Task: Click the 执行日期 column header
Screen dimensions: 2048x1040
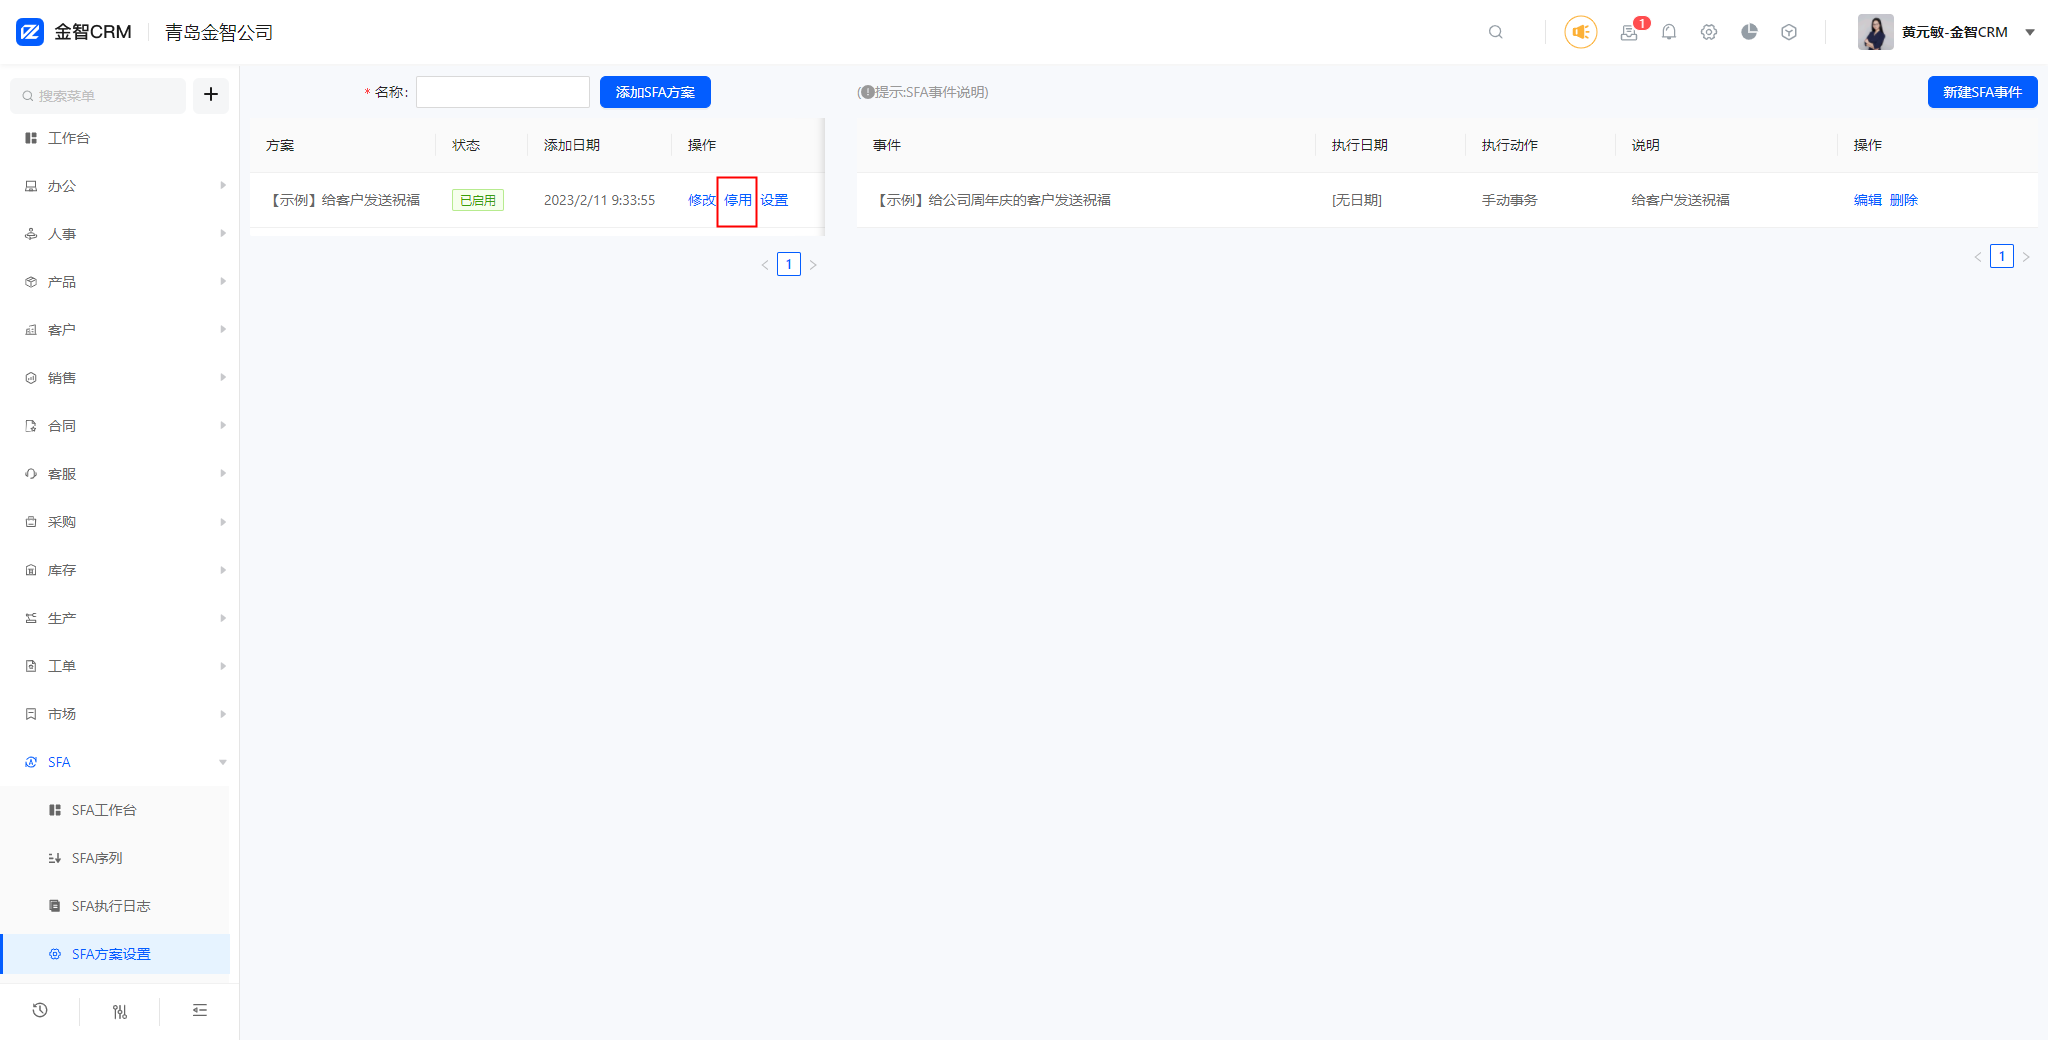Action: point(1360,145)
